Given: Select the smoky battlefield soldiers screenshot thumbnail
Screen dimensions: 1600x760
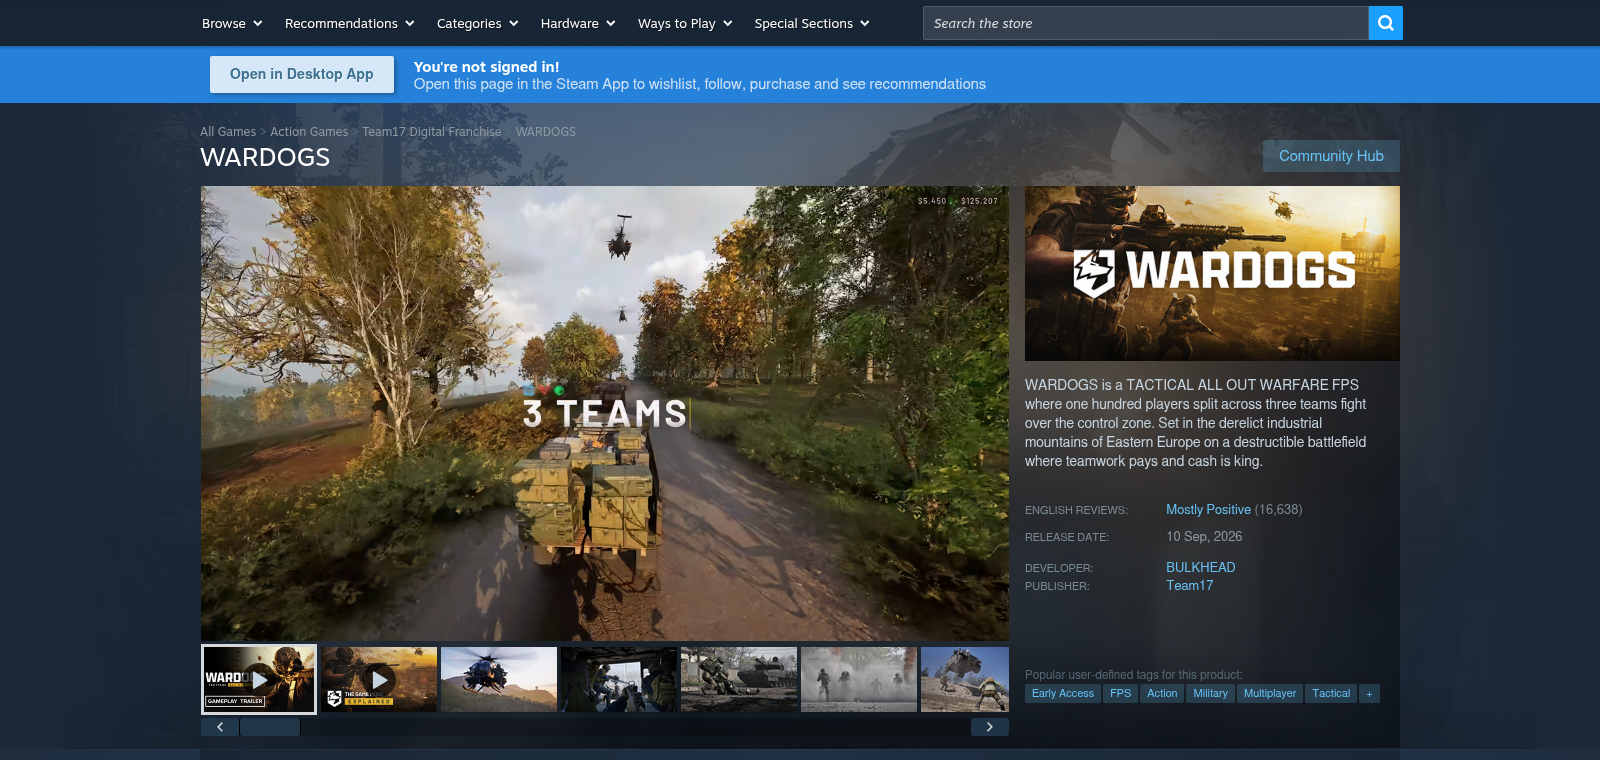Looking at the screenshot, I should coord(859,680).
